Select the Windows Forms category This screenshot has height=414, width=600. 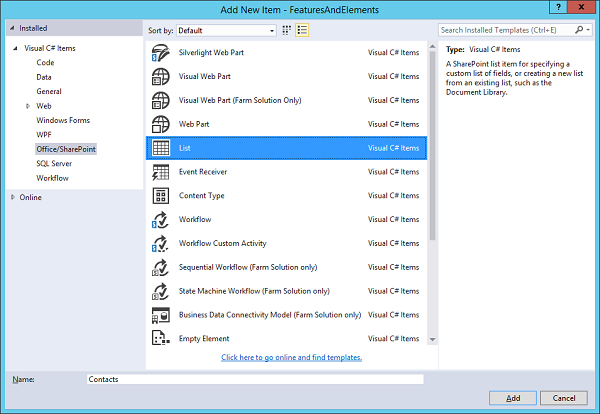(x=63, y=119)
